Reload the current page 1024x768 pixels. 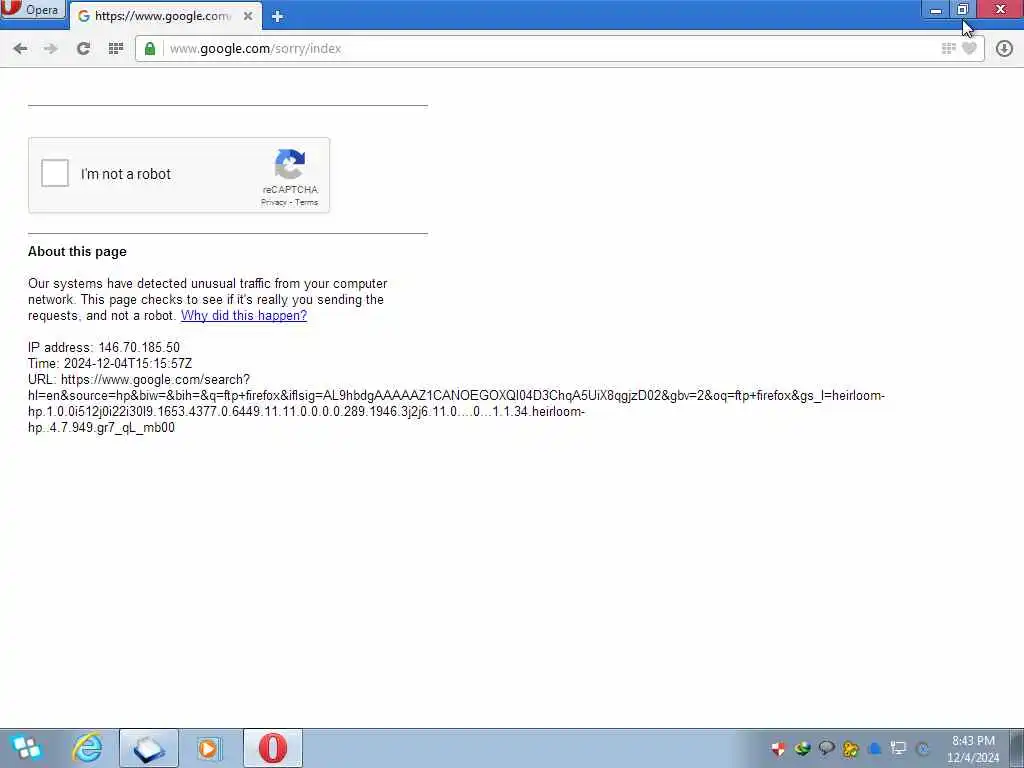(83, 48)
